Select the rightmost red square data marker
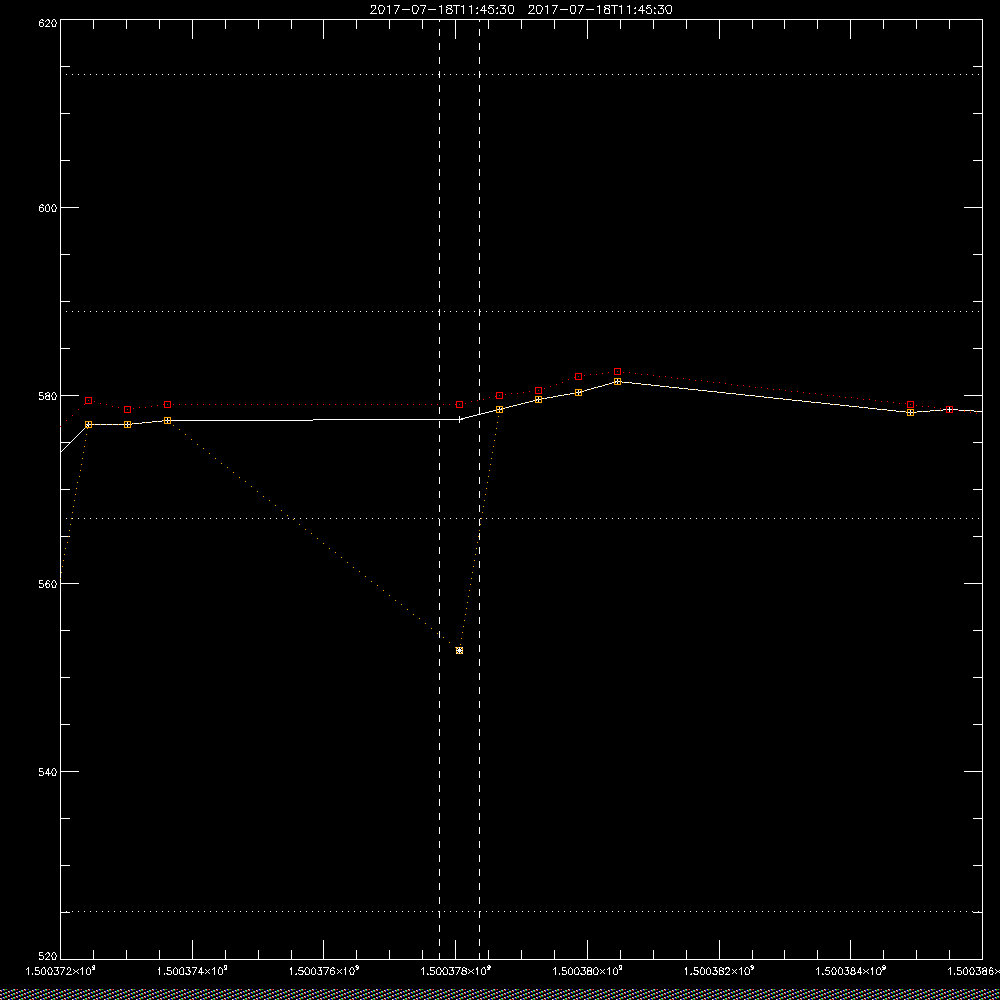Viewport: 1000px width, 1000px height. point(950,409)
